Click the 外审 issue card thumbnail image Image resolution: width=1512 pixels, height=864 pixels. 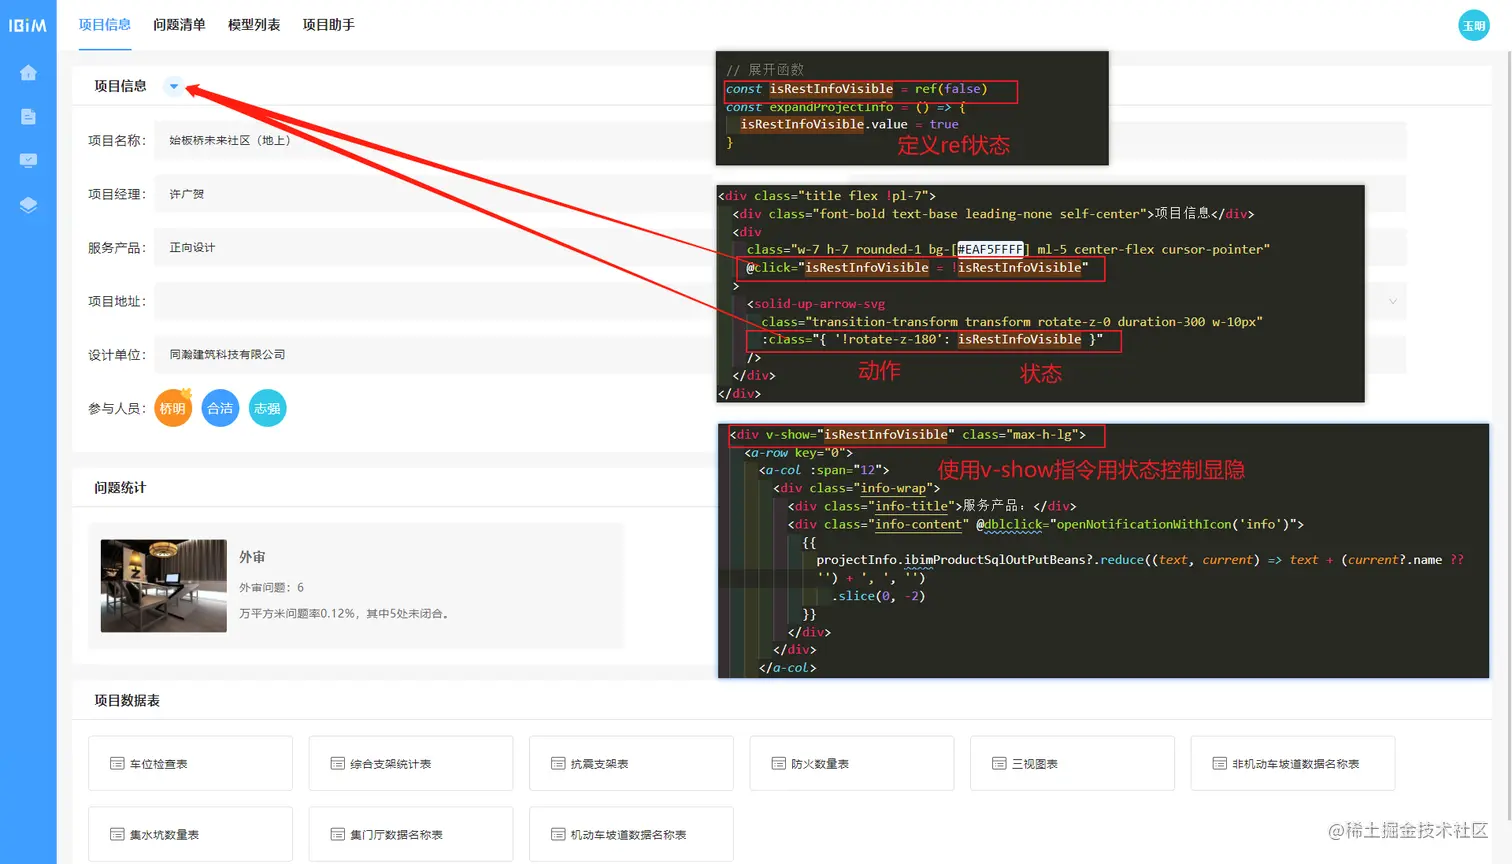point(164,586)
